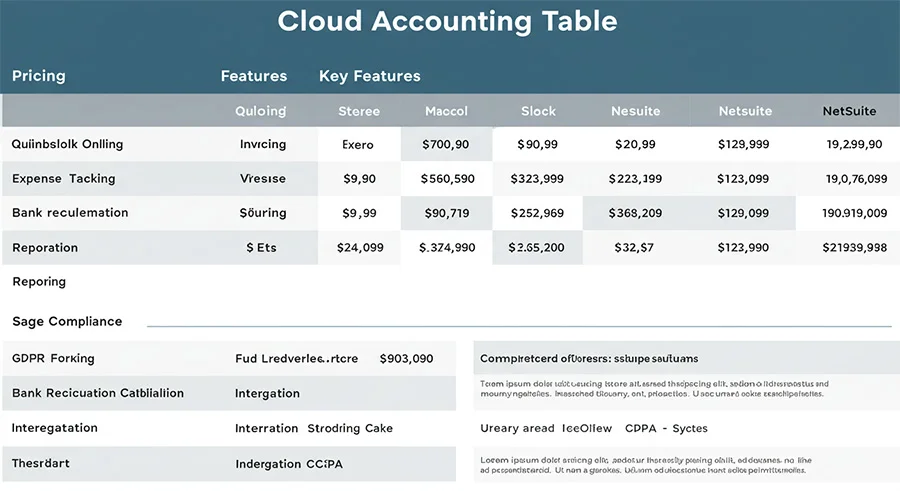Select the $700,90 cell
Image resolution: width=900 pixels, height=491 pixels.
[x=445, y=144]
